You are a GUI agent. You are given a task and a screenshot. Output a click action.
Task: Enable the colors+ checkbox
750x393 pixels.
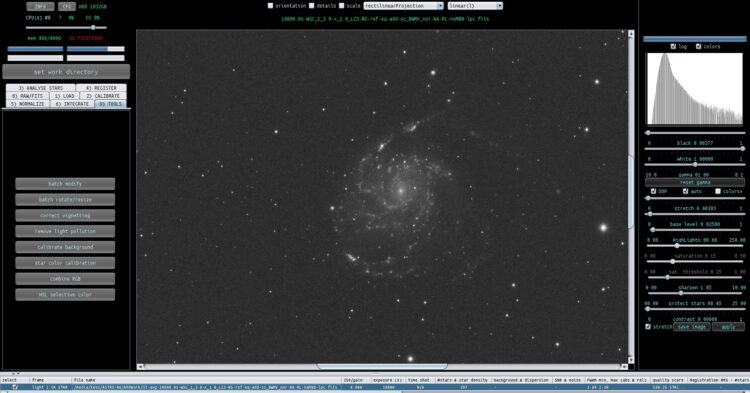[x=717, y=191]
